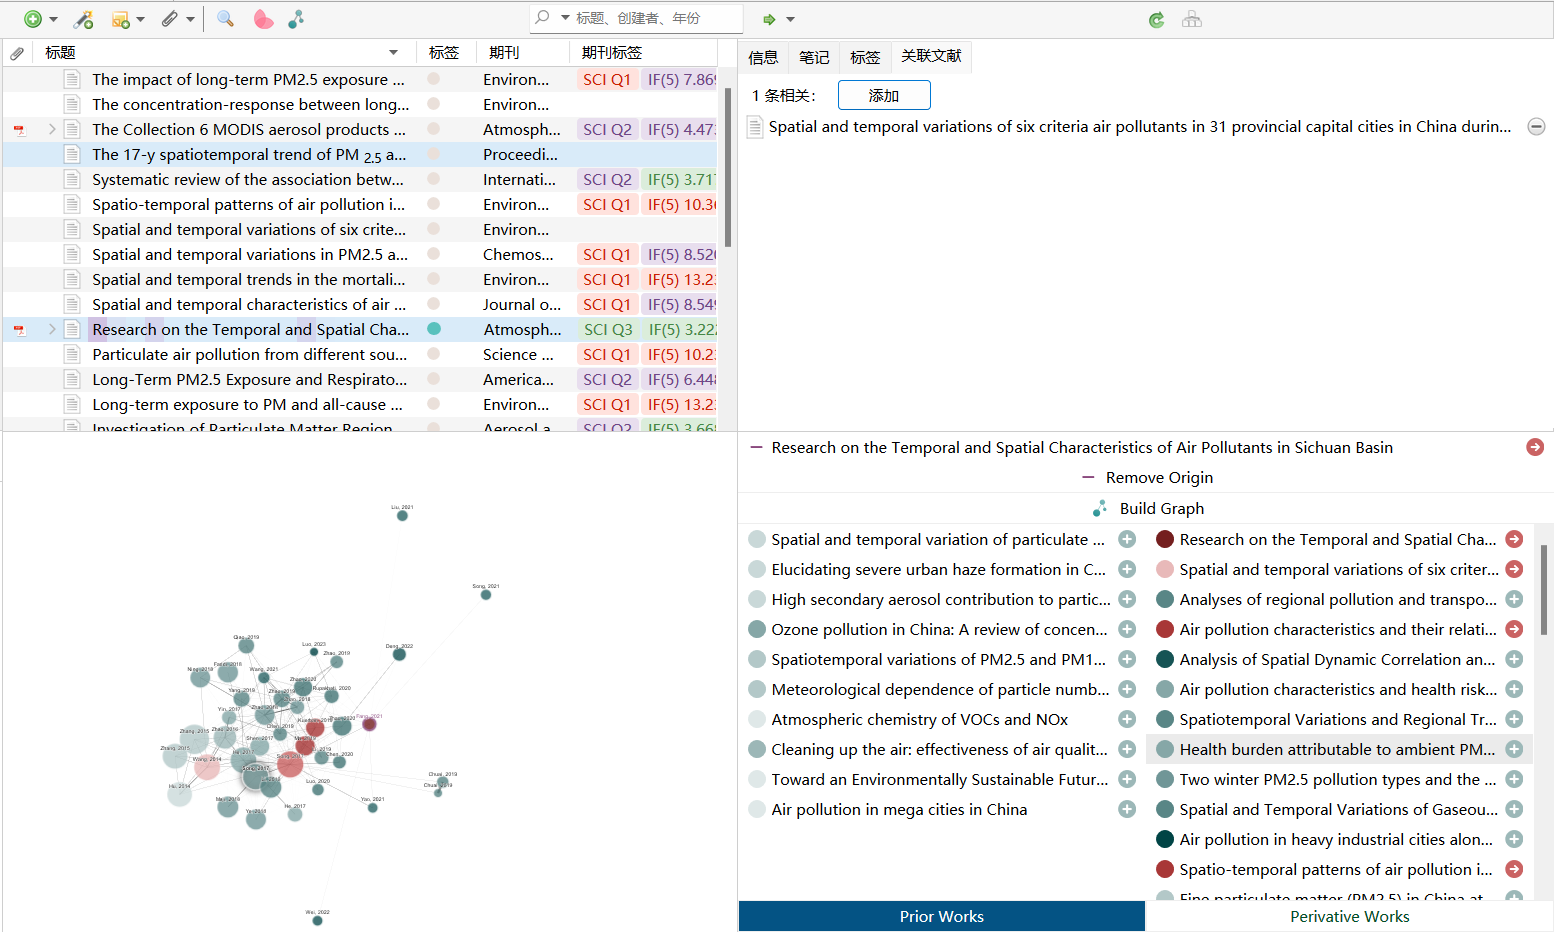This screenshot has width=1554, height=932.
Task: Expand the Research on the Temporal row
Action: [52, 329]
